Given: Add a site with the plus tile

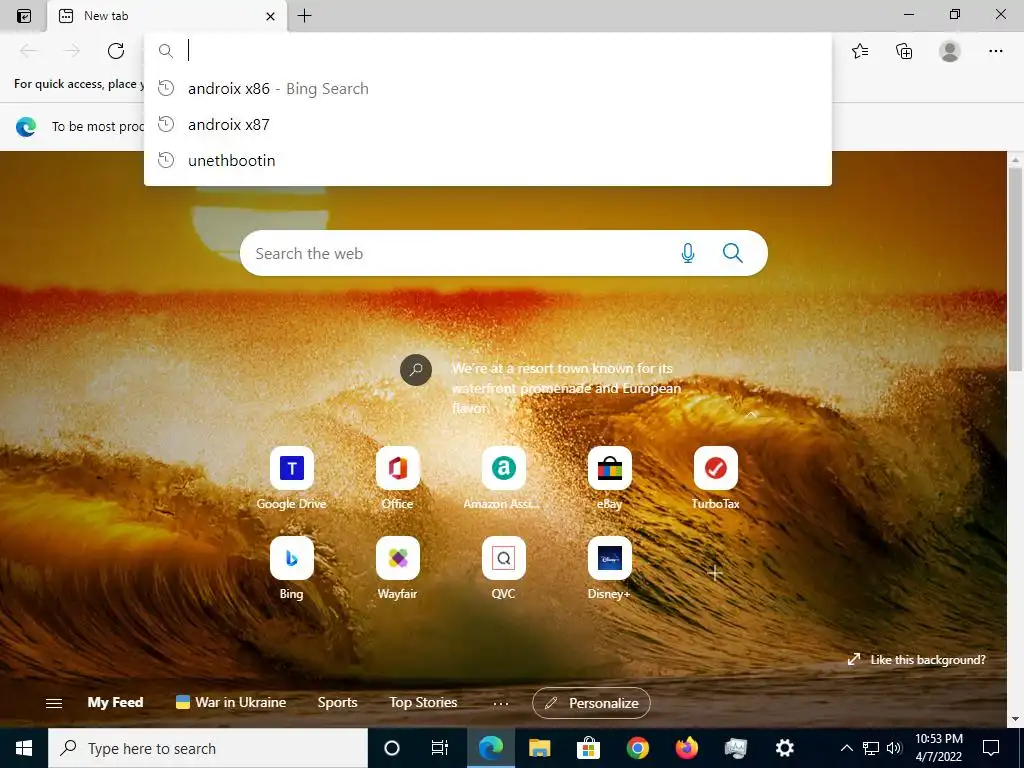Looking at the screenshot, I should [715, 573].
